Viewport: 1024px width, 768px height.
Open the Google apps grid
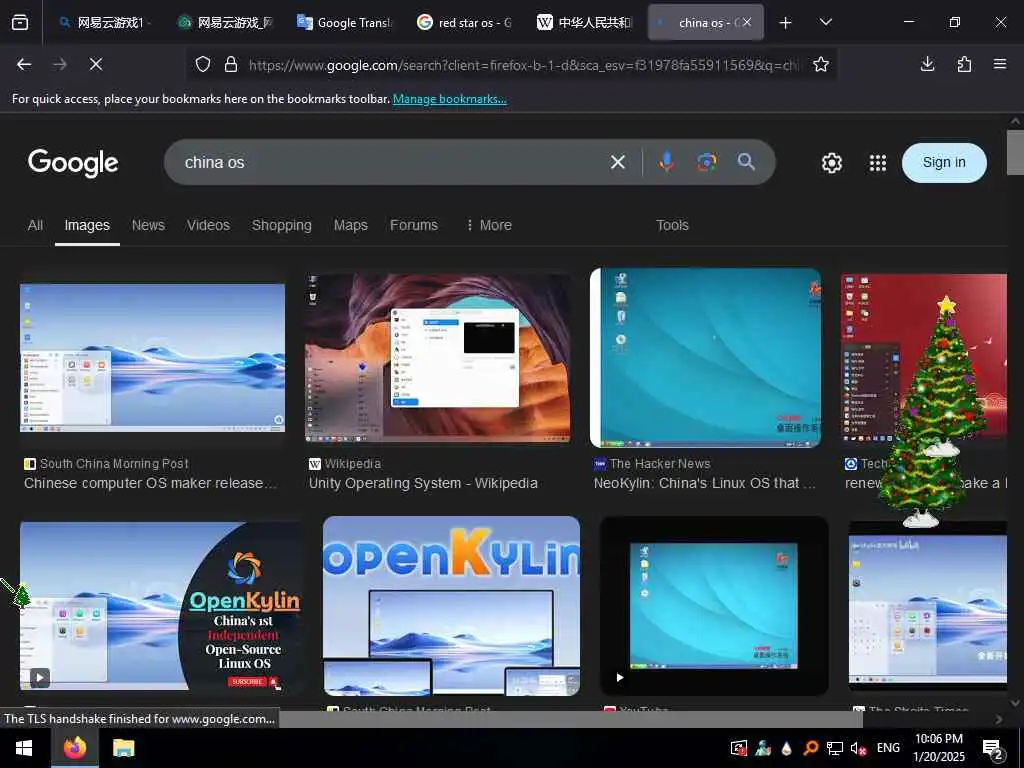pos(878,163)
